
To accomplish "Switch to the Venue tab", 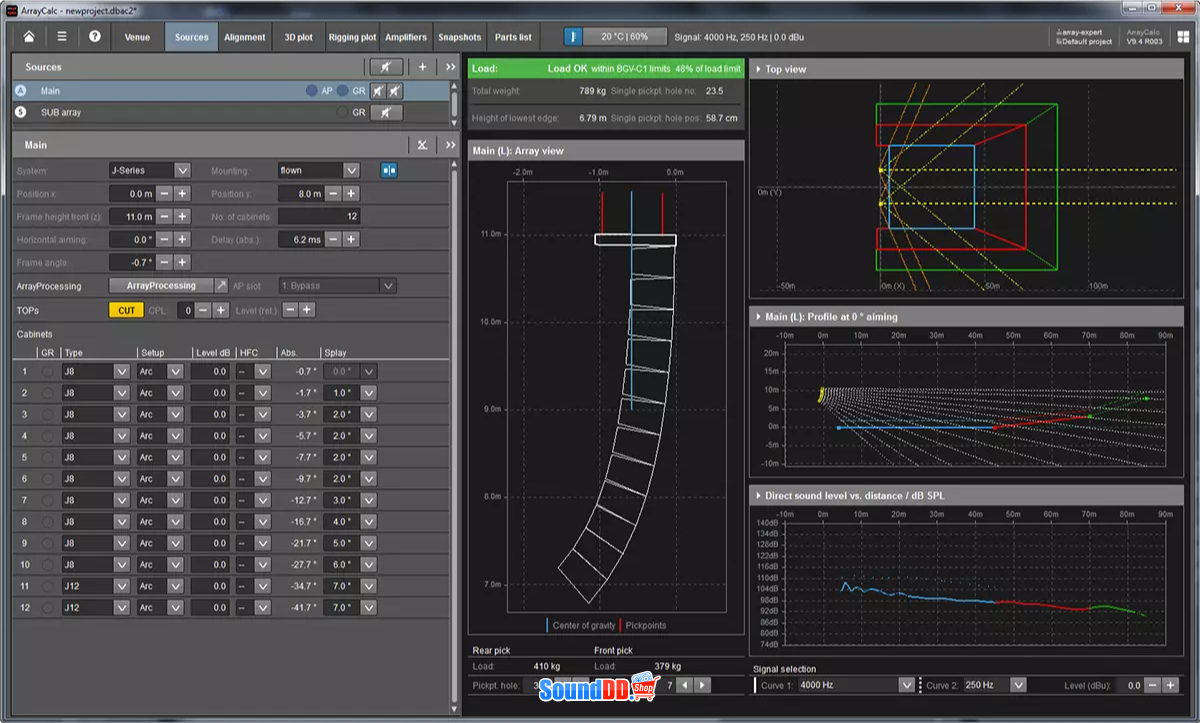I will [x=138, y=37].
